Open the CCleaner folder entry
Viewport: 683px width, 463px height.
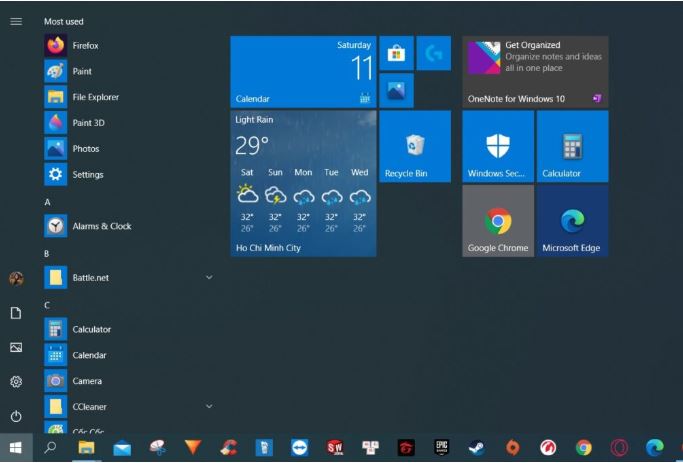point(128,406)
